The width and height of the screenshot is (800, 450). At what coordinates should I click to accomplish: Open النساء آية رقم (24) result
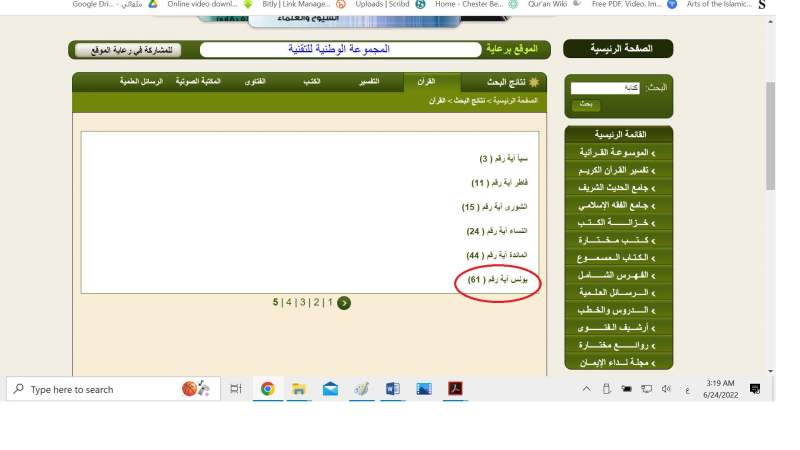(497, 231)
